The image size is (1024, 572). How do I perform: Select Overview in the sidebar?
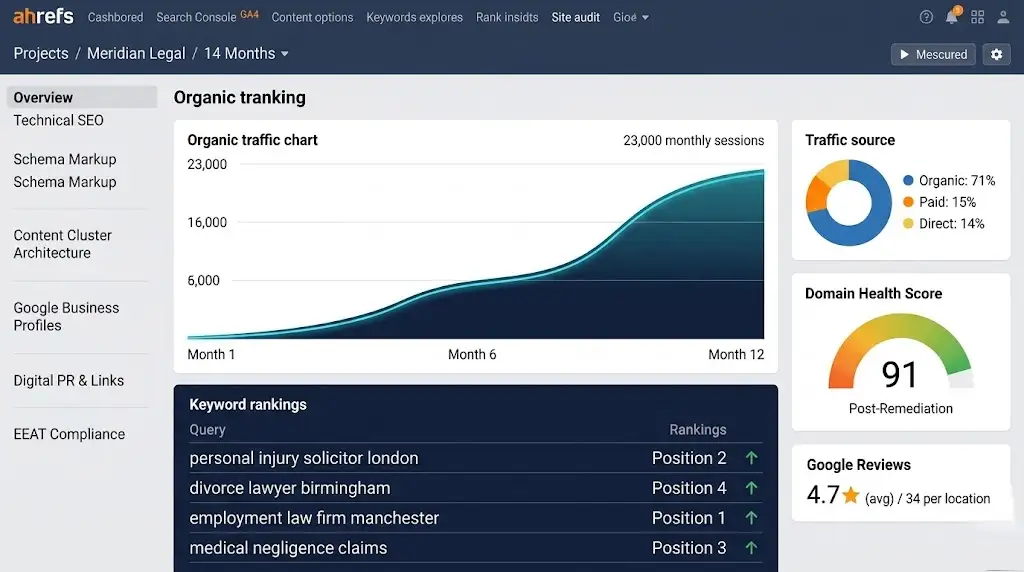[x=82, y=97]
